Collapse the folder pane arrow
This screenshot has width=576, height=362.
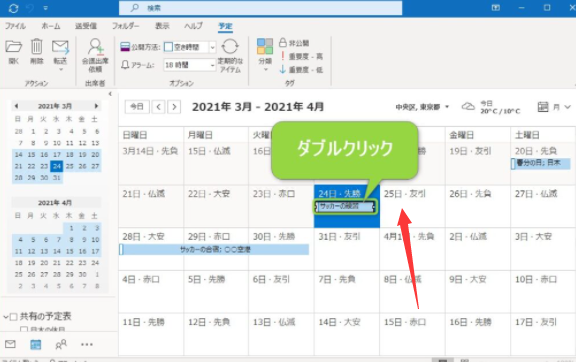[110, 94]
